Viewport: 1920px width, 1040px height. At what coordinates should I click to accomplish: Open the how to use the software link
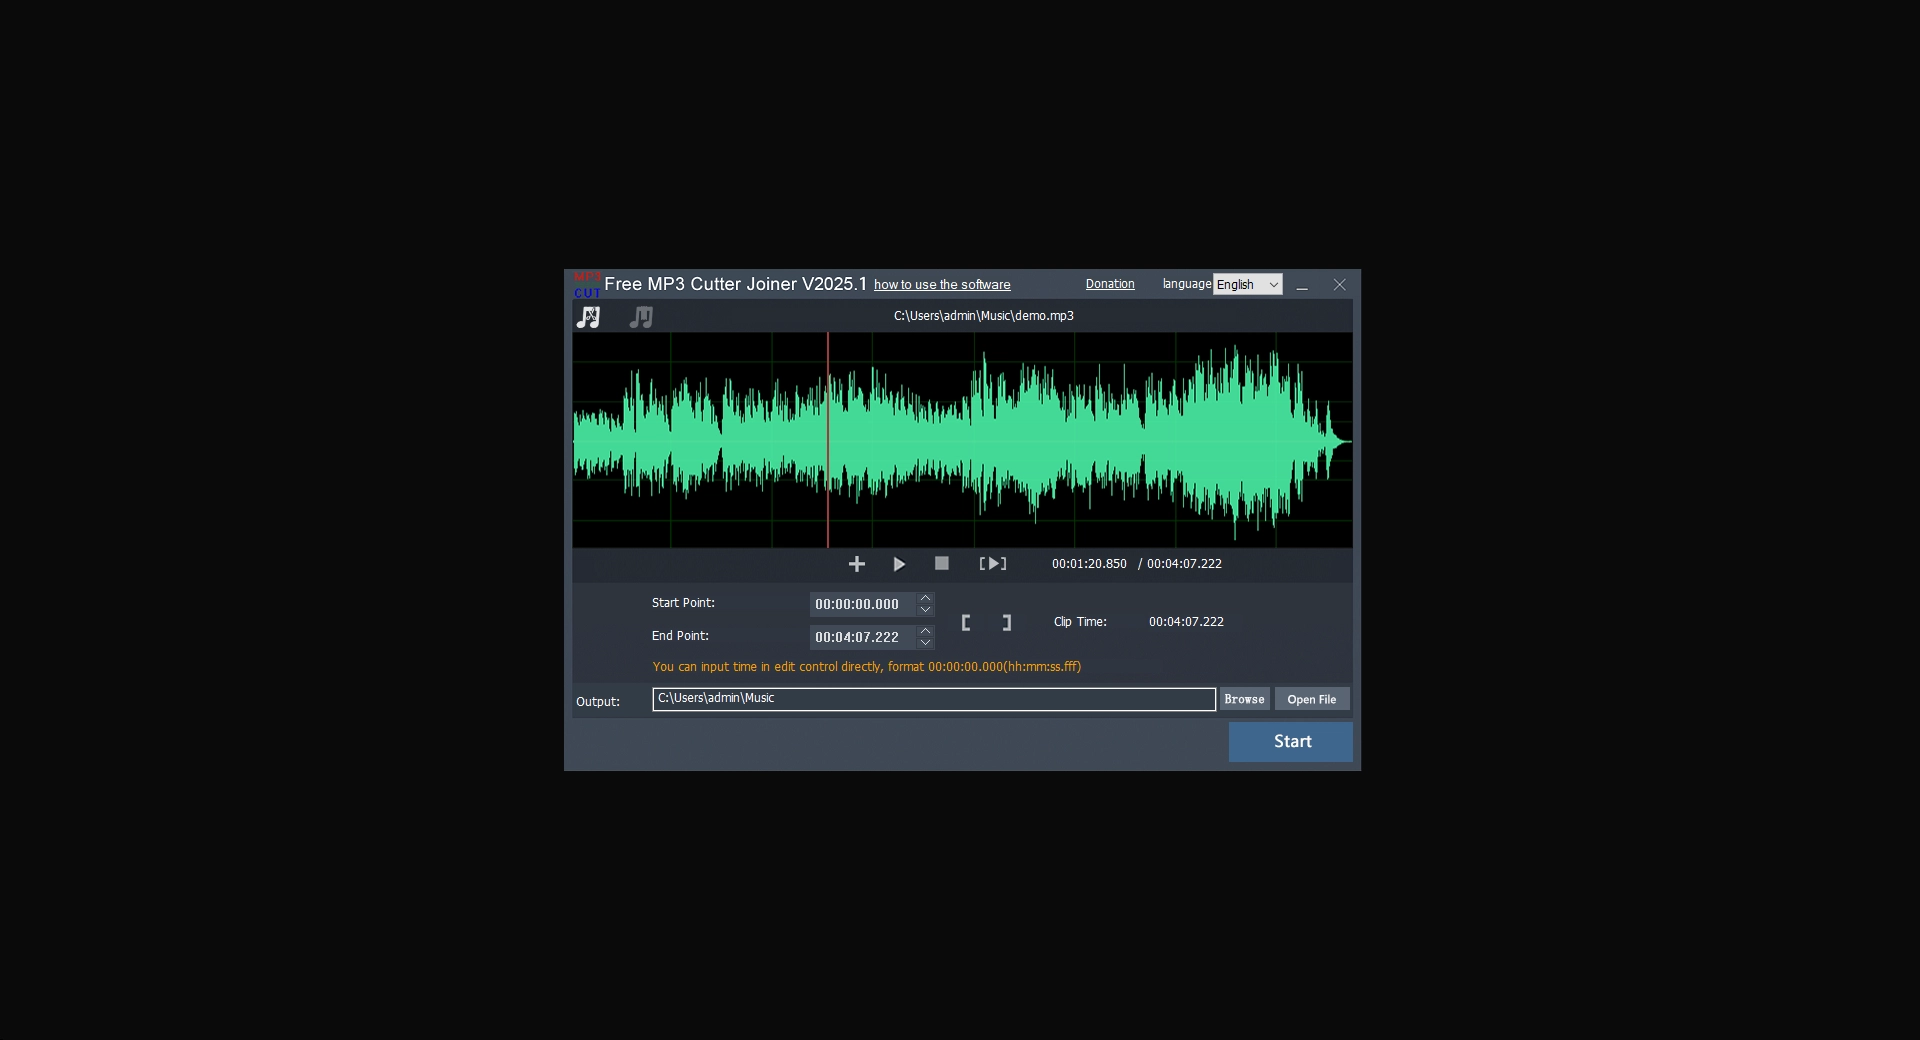941,284
